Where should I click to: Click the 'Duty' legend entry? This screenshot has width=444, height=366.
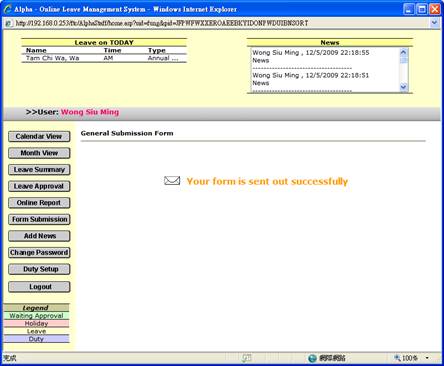tap(36, 339)
